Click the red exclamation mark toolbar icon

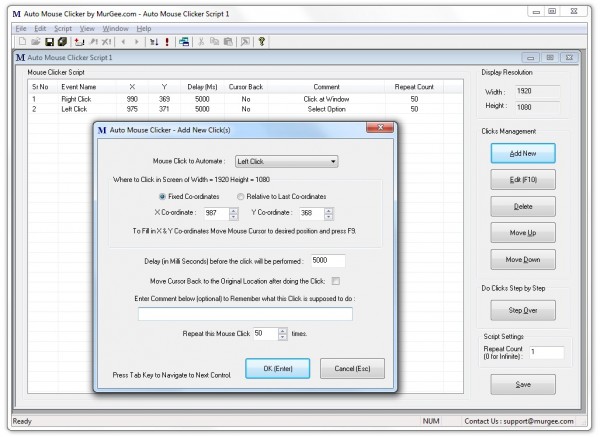168,42
